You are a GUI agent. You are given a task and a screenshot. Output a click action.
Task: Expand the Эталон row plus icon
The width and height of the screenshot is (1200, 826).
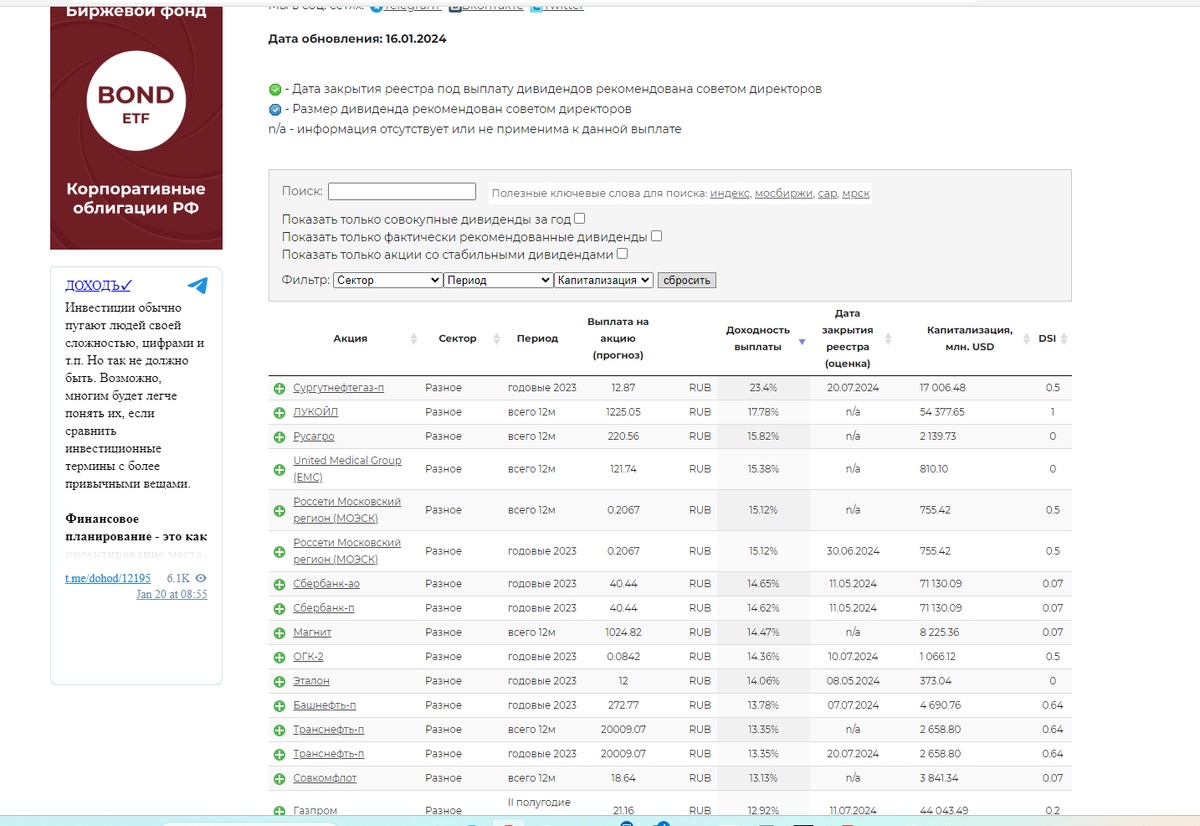[x=280, y=681]
